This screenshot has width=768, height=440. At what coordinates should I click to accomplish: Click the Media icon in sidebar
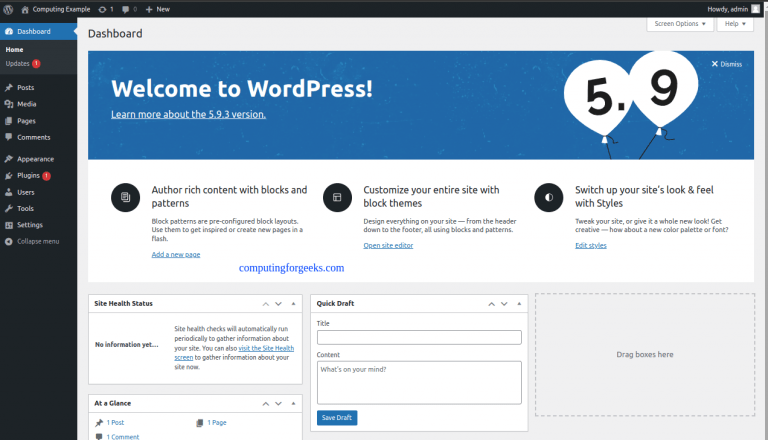coord(9,104)
